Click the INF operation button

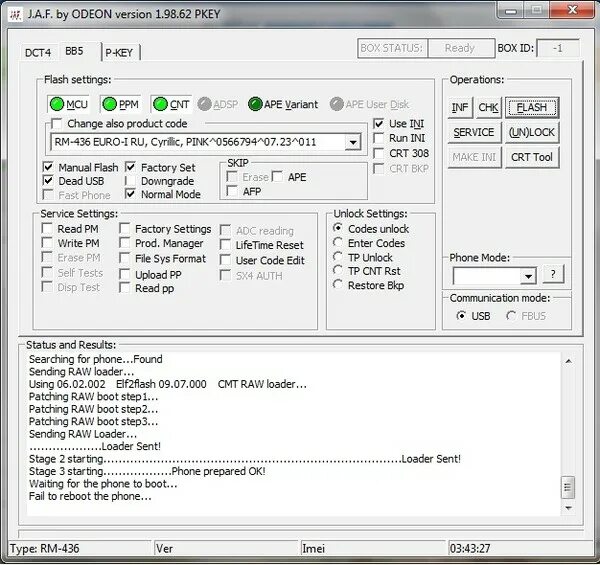click(x=460, y=107)
